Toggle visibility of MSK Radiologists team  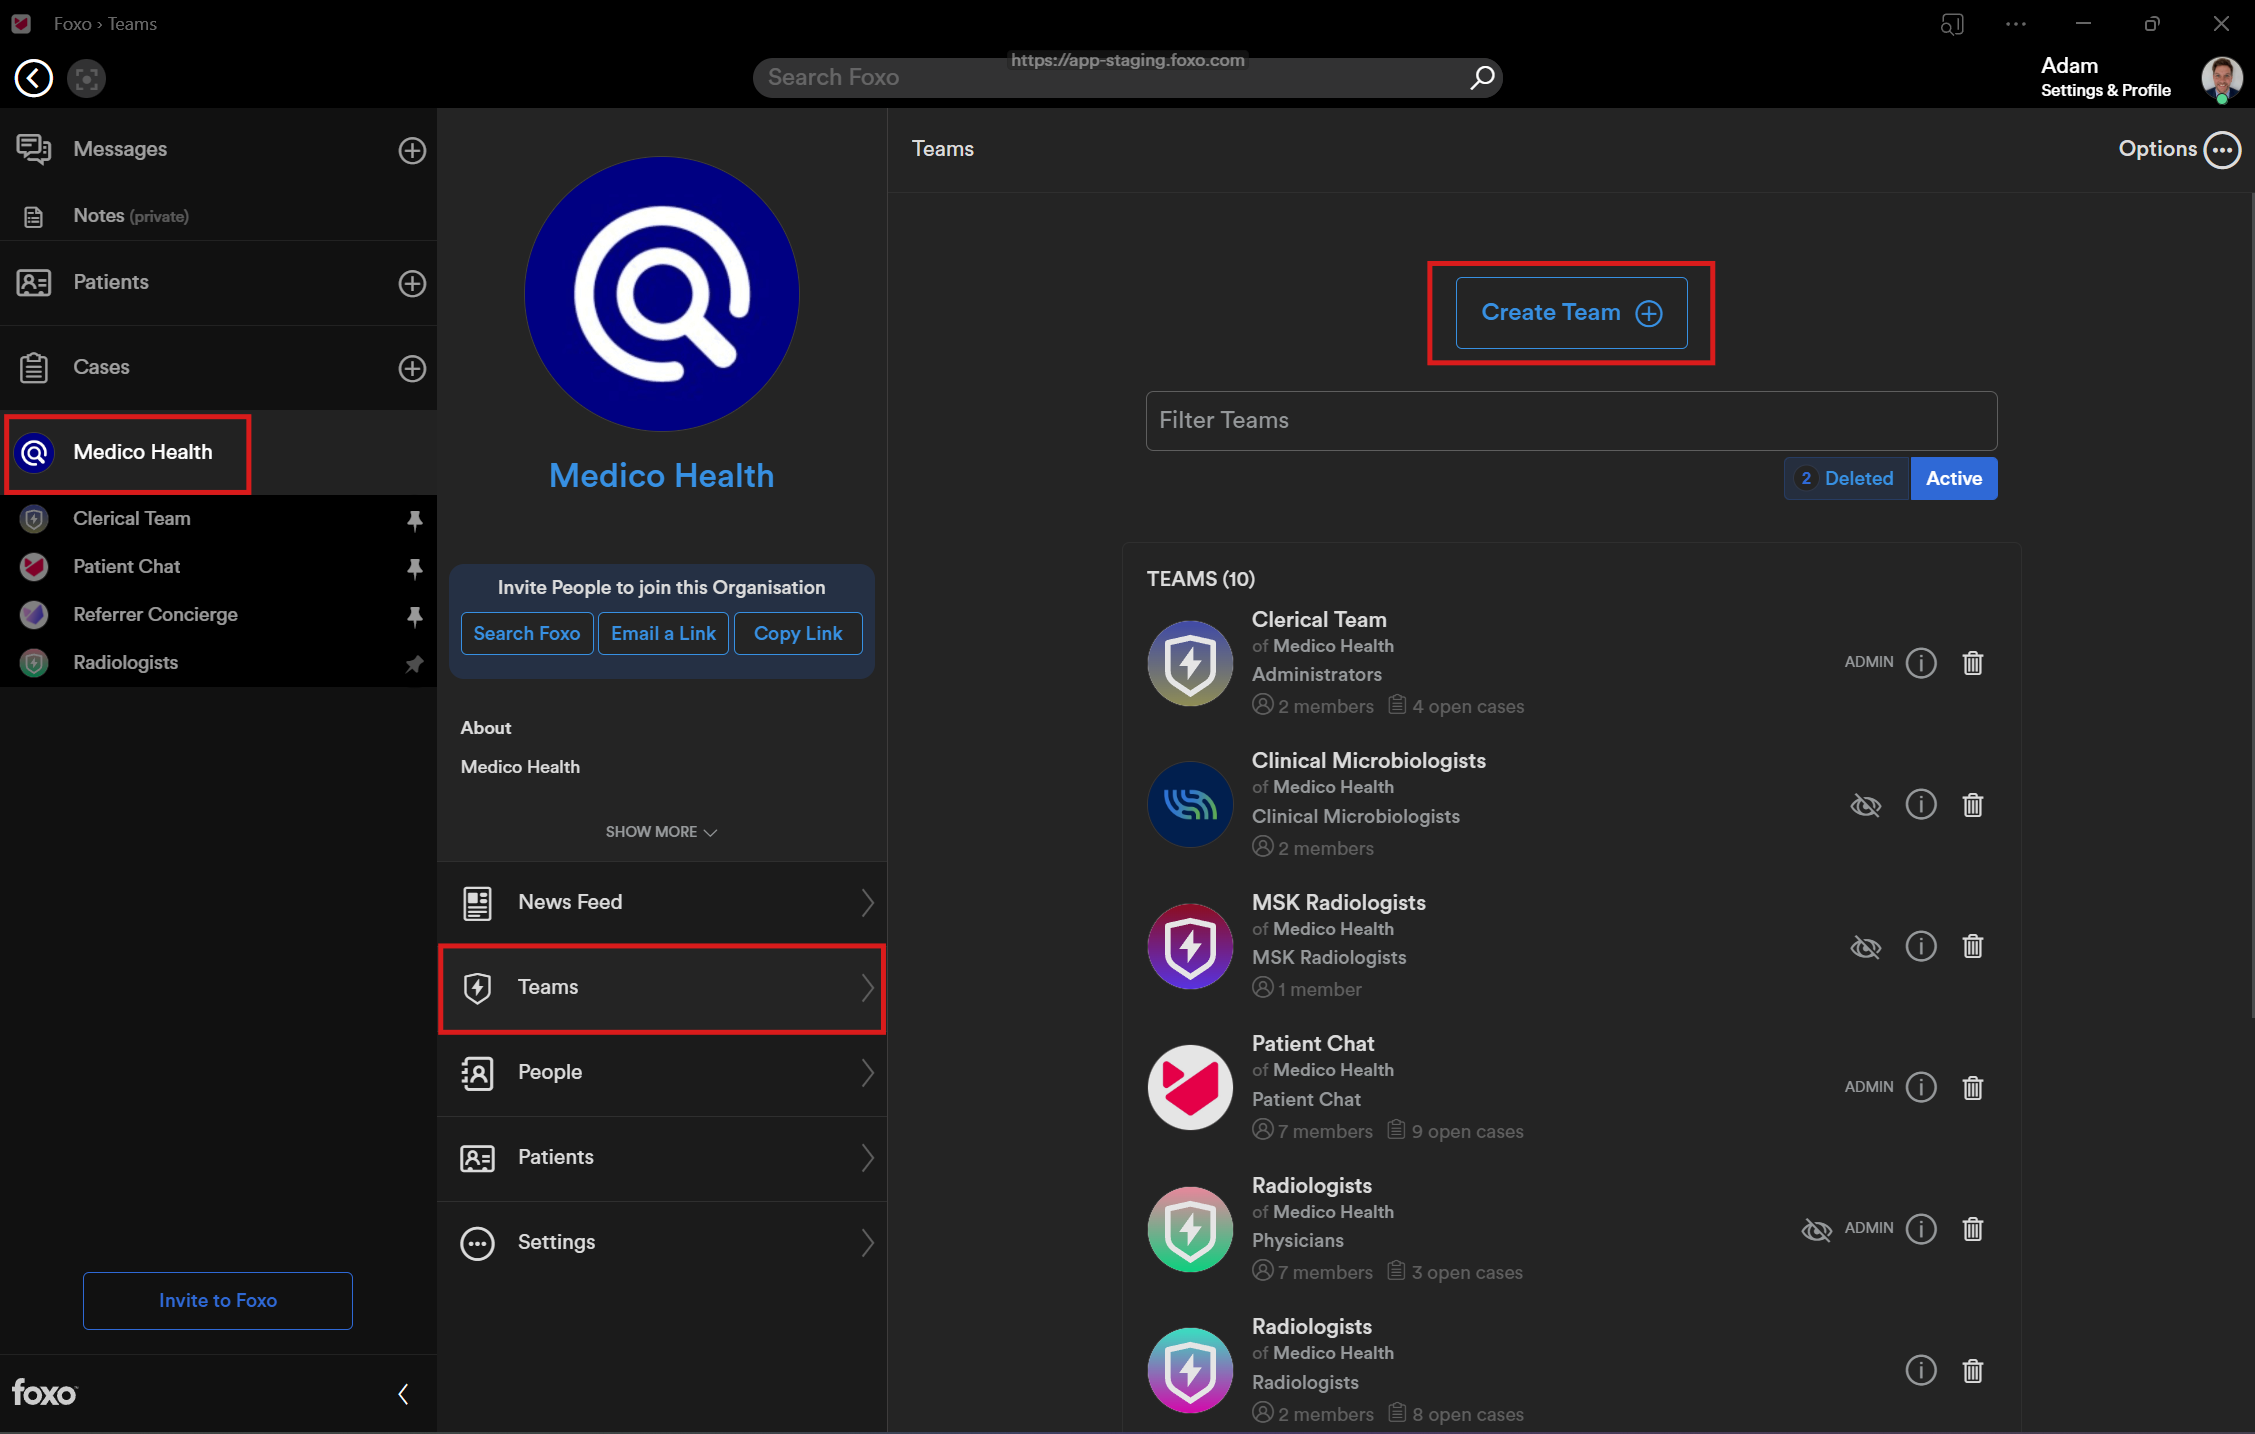[x=1866, y=946]
